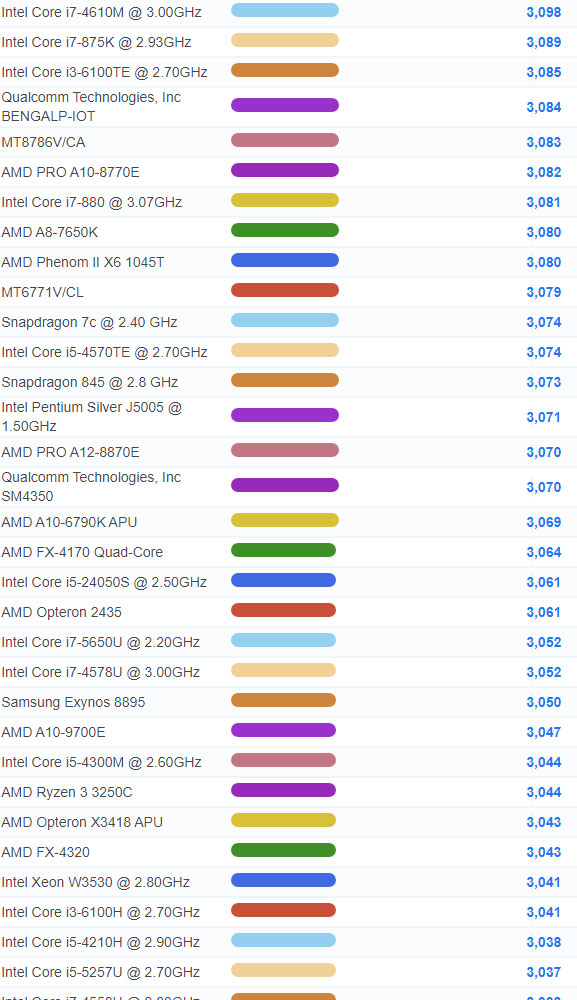Select Snapdragon 7c @ 2.40 GHz
This screenshot has height=1000, width=577.
(x=89, y=322)
